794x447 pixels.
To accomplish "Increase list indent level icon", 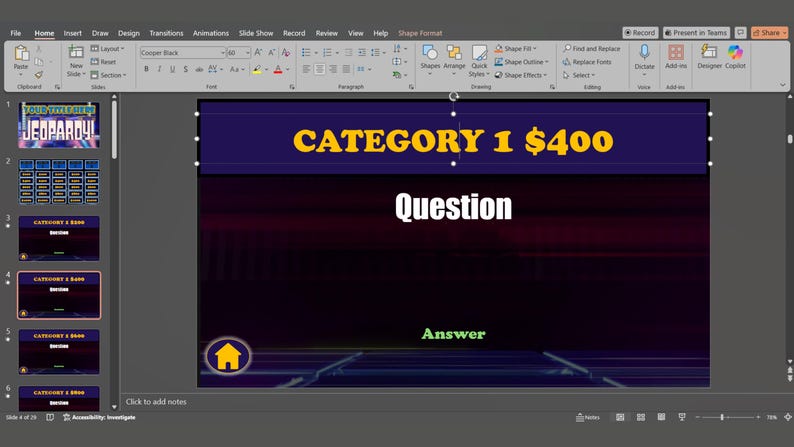I will pos(362,53).
